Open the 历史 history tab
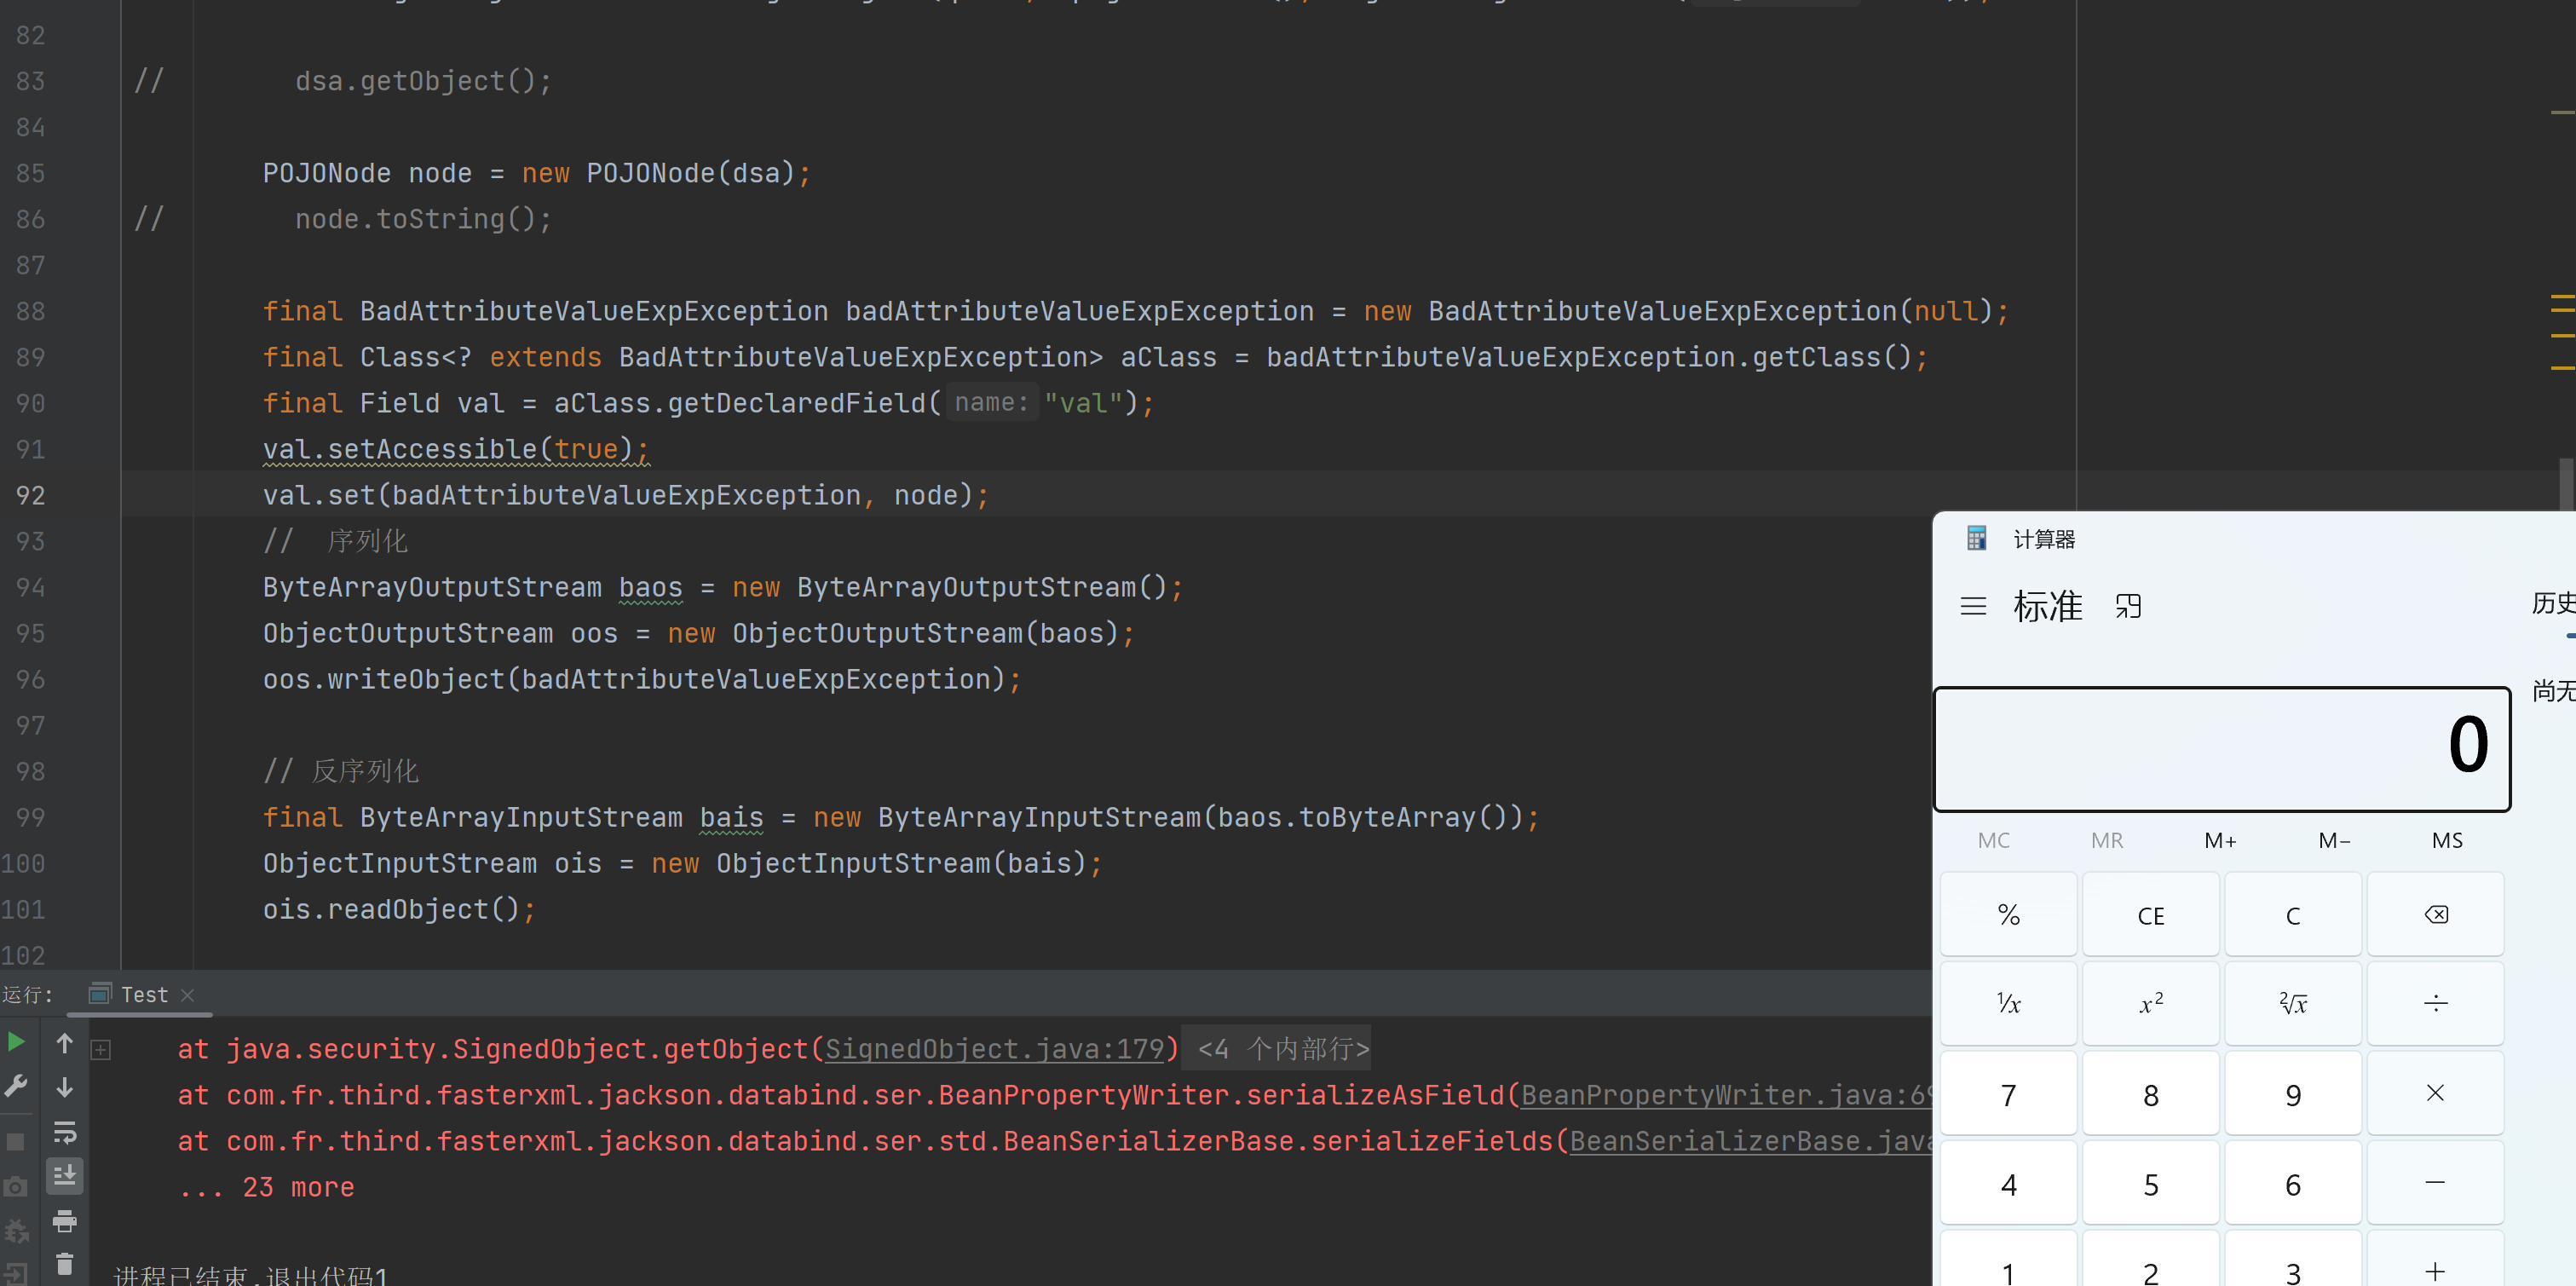 click(x=2552, y=603)
